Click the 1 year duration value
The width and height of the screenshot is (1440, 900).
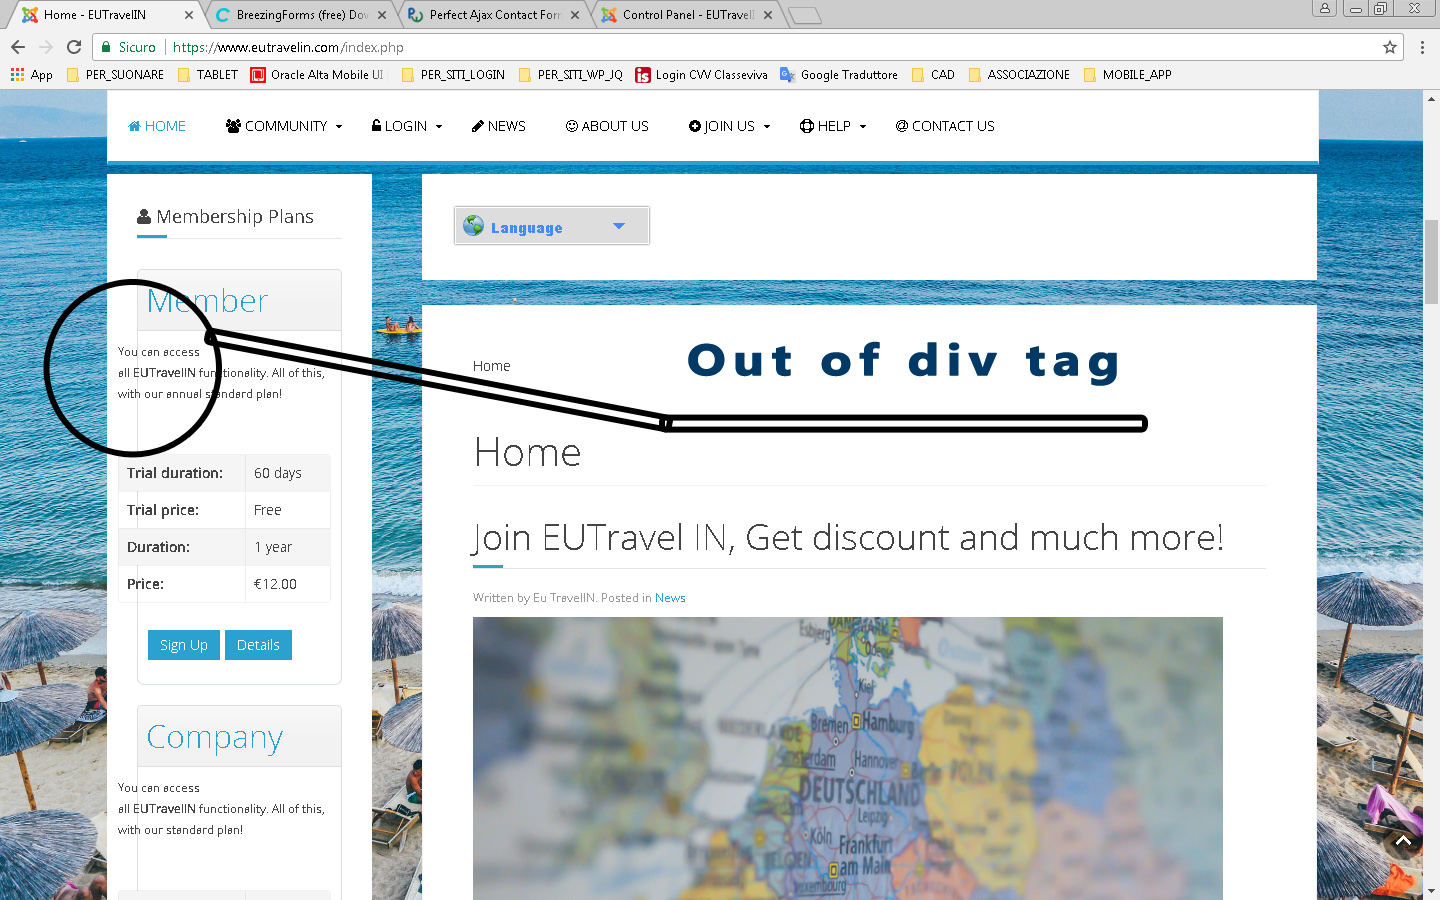[x=273, y=547]
